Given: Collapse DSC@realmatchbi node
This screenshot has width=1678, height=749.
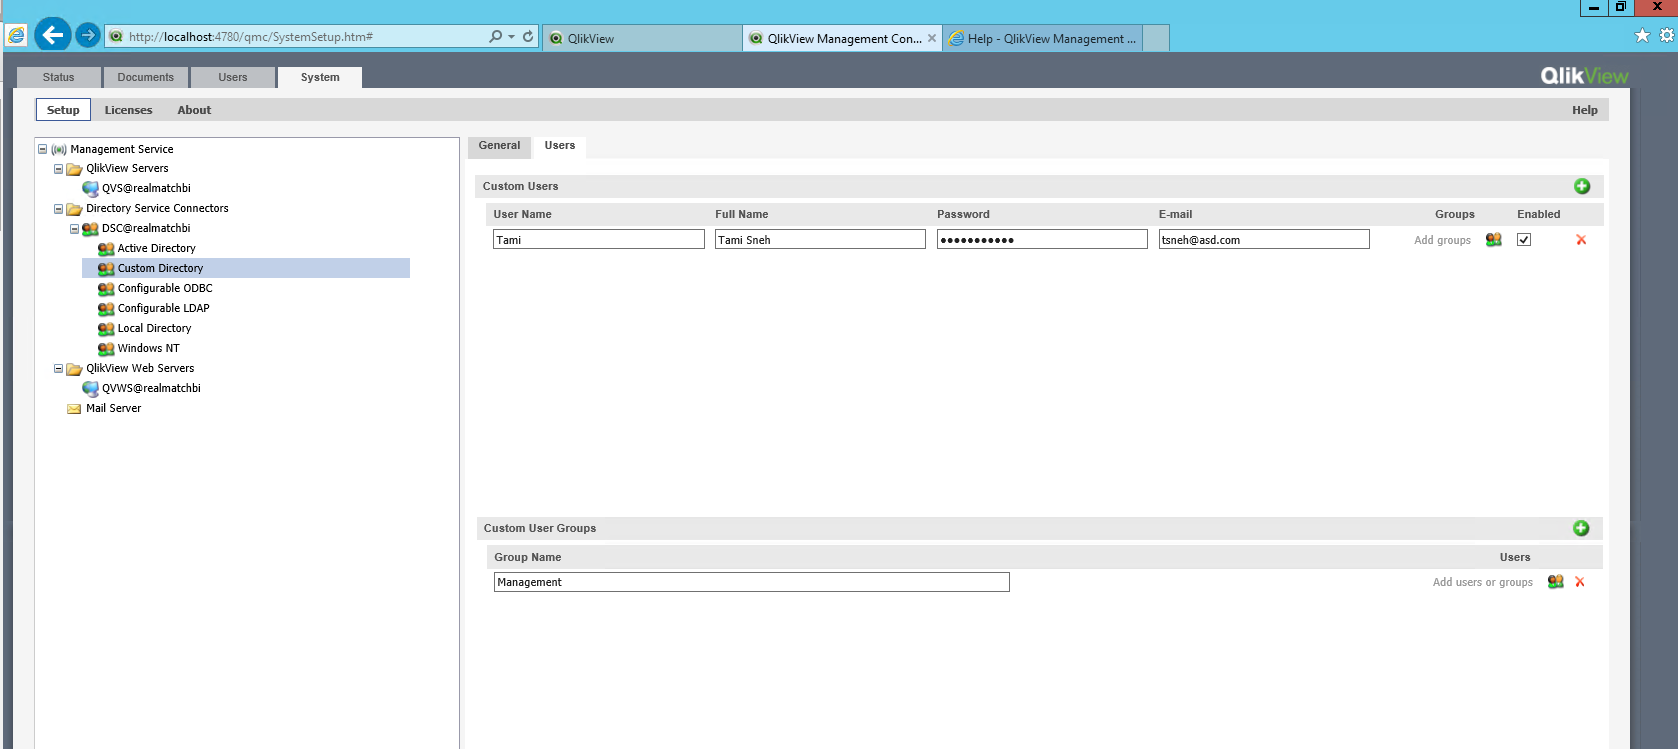Looking at the screenshot, I should [x=74, y=229].
